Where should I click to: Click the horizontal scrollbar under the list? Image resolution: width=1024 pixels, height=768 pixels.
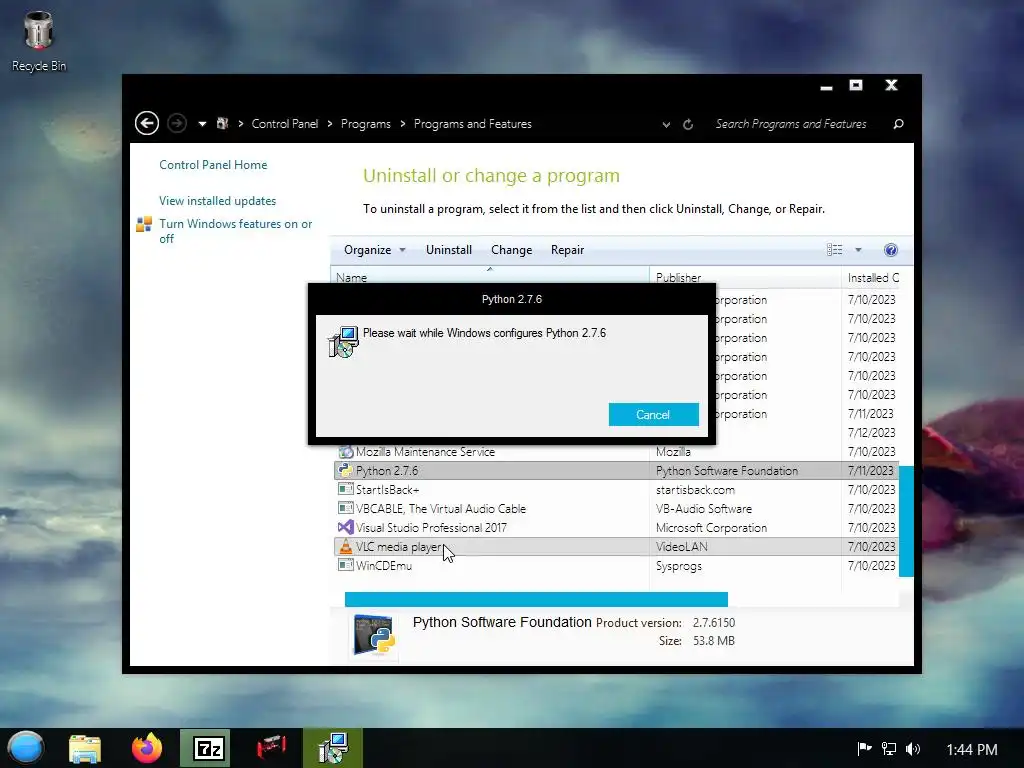[x=536, y=600]
